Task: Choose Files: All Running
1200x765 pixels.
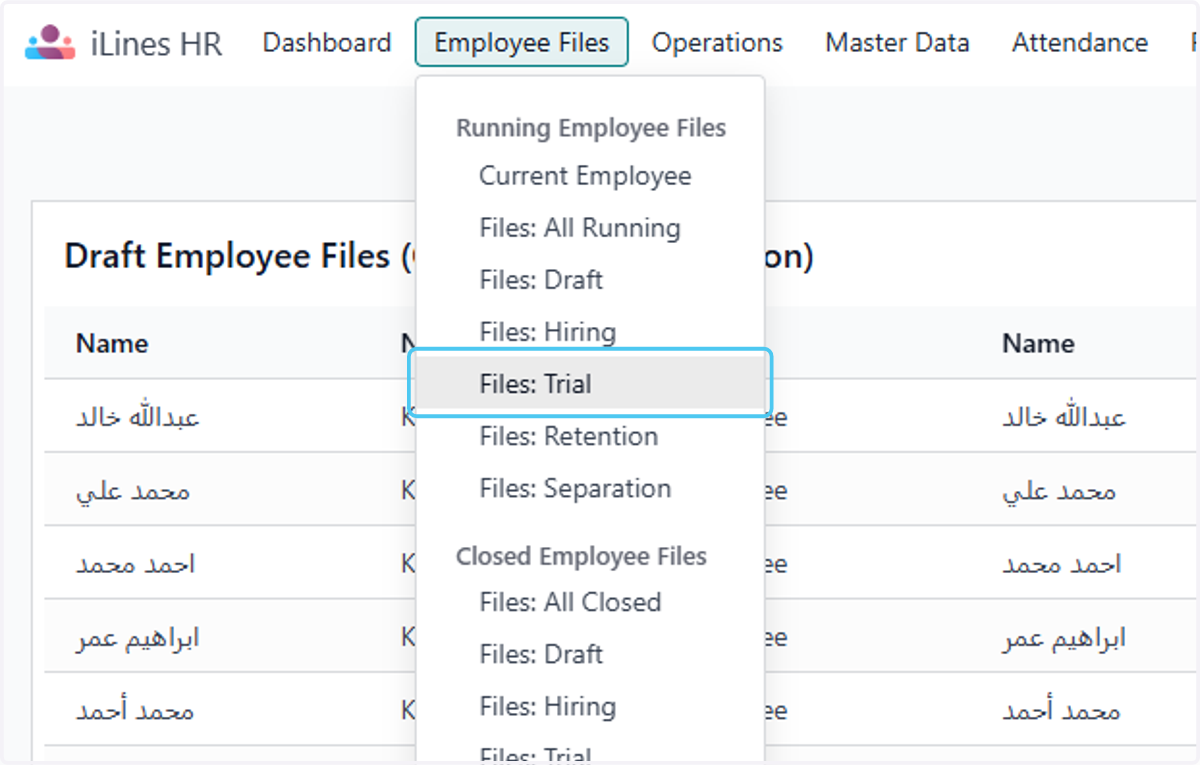Action: (x=580, y=228)
